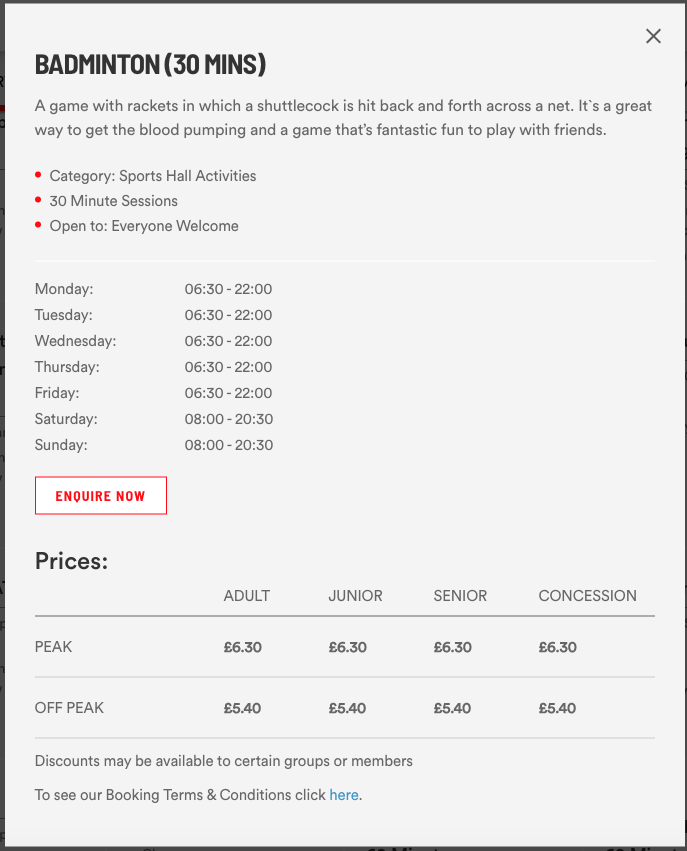Click the SENIOR column label
This screenshot has height=851, width=687.
[459, 595]
